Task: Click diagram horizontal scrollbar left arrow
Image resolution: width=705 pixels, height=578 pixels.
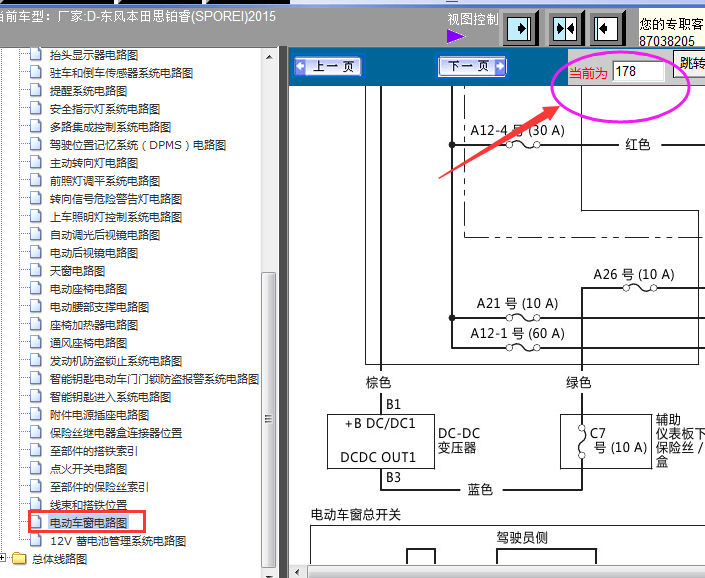Action: pos(297,573)
